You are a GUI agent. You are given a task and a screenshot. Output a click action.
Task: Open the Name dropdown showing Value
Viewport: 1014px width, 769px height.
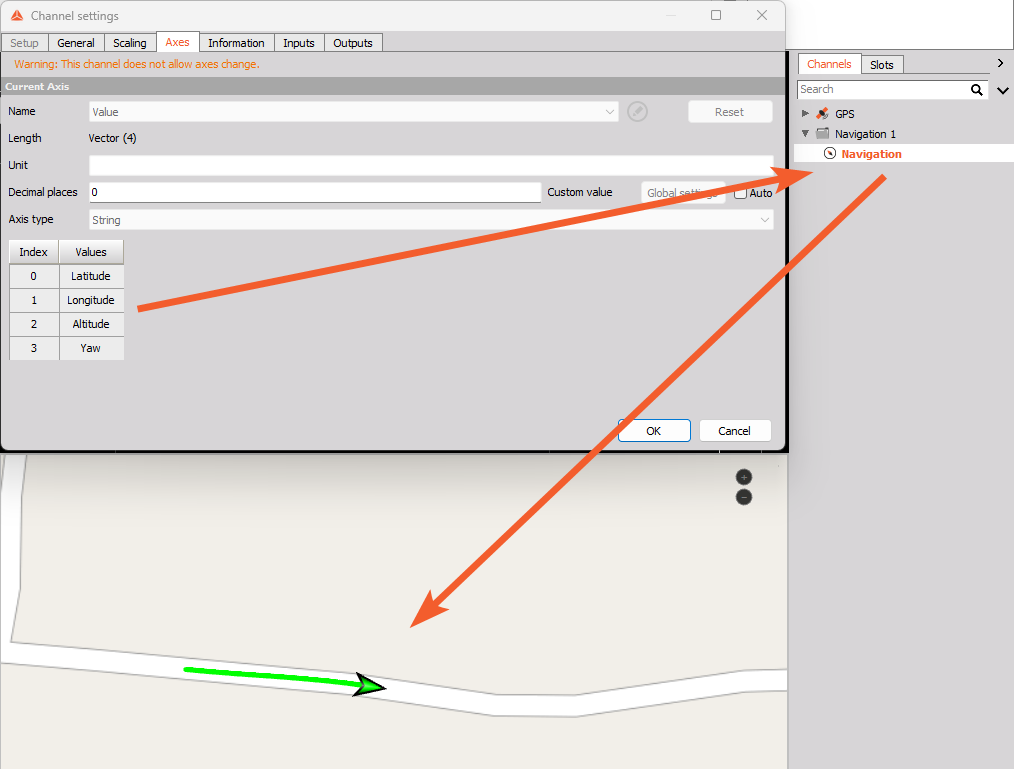(x=353, y=112)
